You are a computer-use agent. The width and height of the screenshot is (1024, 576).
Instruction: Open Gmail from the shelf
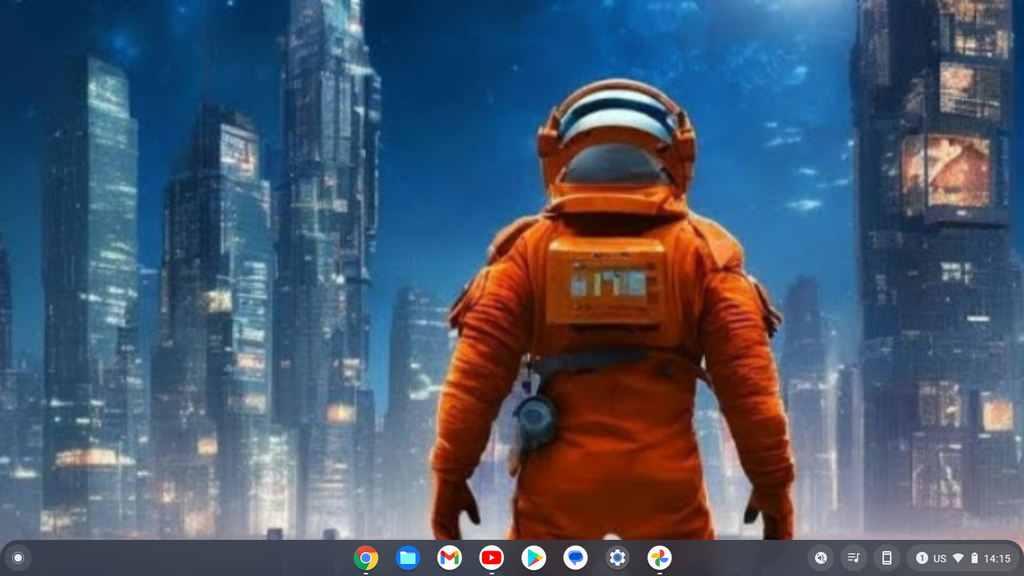click(x=449, y=558)
